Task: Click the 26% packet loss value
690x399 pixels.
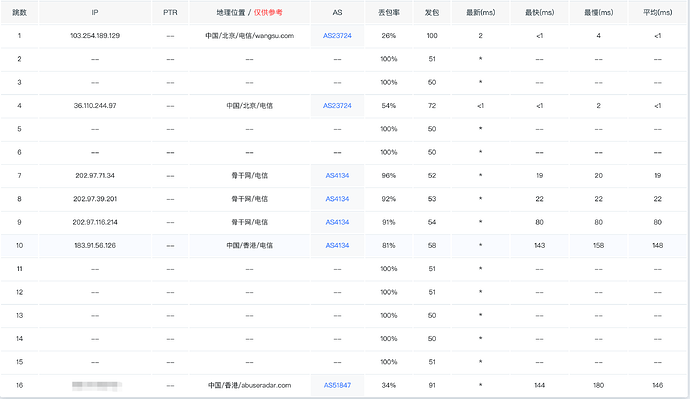Action: tap(389, 36)
